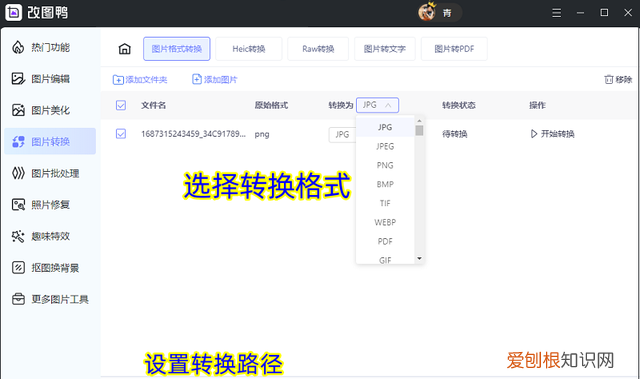Viewport: 640px width, 379px height.
Task: Click the 图片美化 sidebar icon
Action: point(18,110)
